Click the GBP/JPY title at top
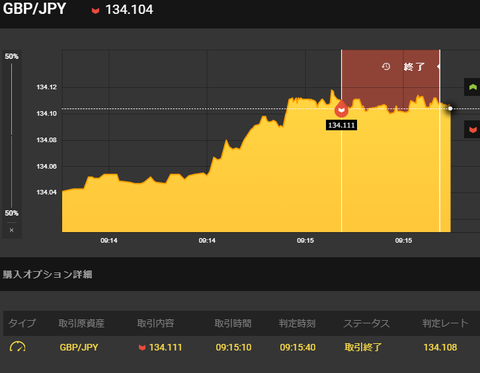 [x=34, y=9]
